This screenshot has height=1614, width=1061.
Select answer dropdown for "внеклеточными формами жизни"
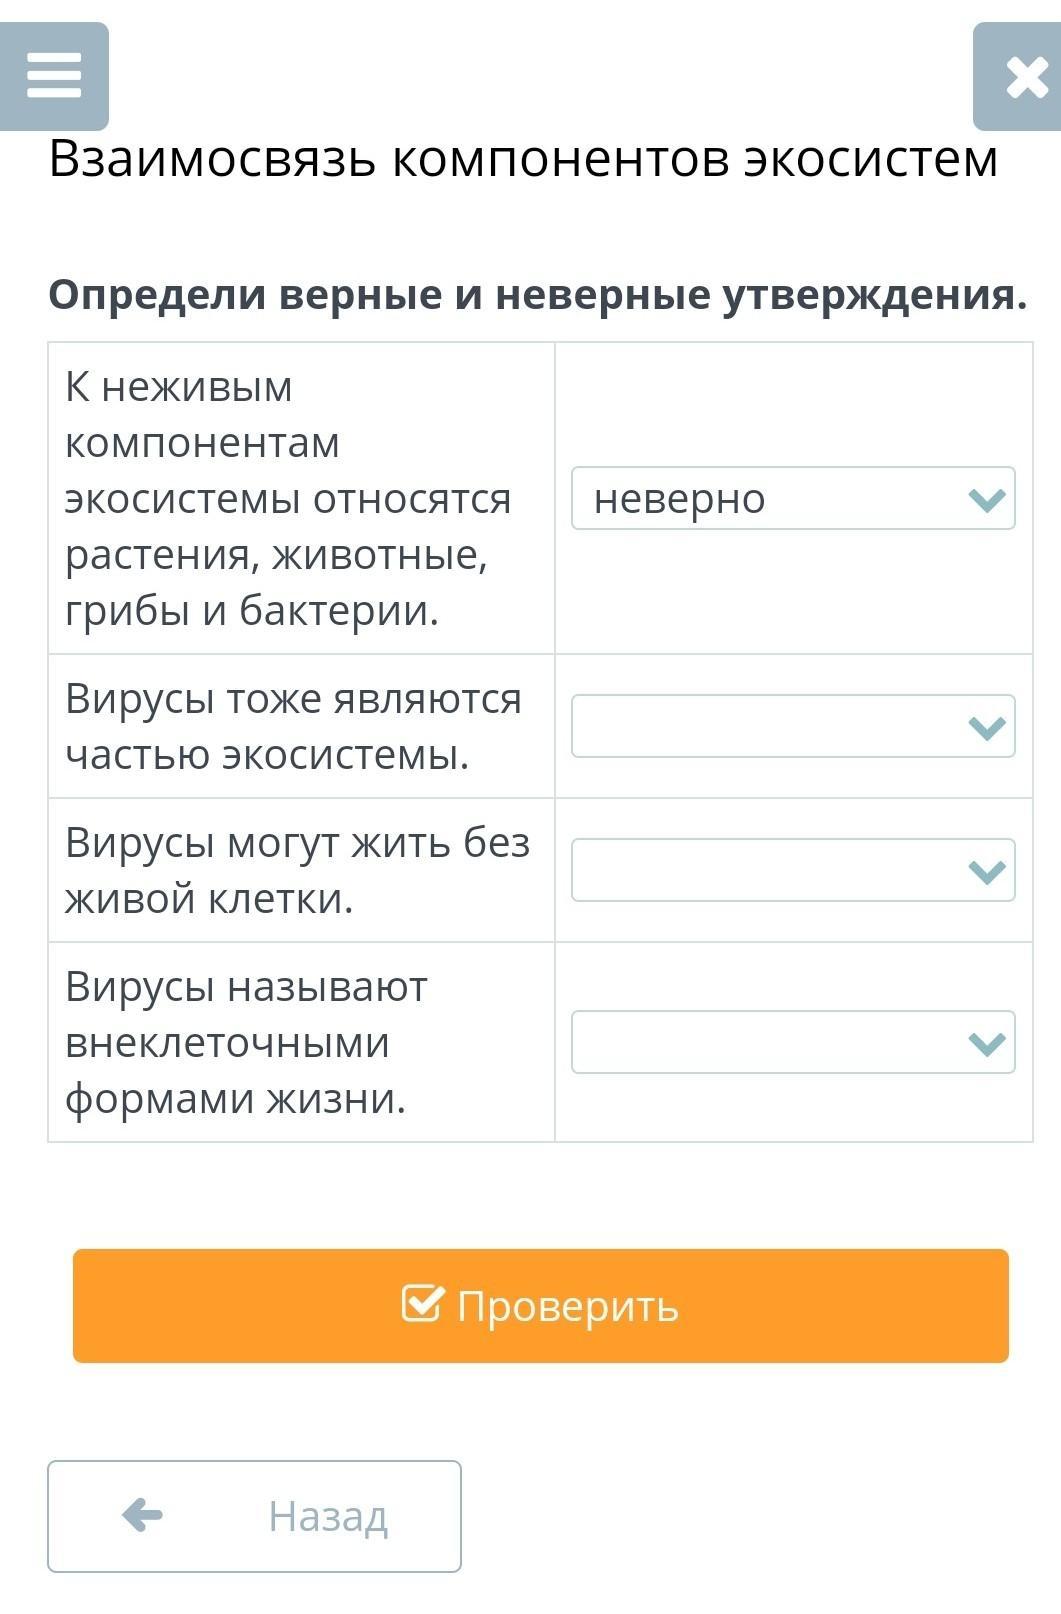point(792,1042)
